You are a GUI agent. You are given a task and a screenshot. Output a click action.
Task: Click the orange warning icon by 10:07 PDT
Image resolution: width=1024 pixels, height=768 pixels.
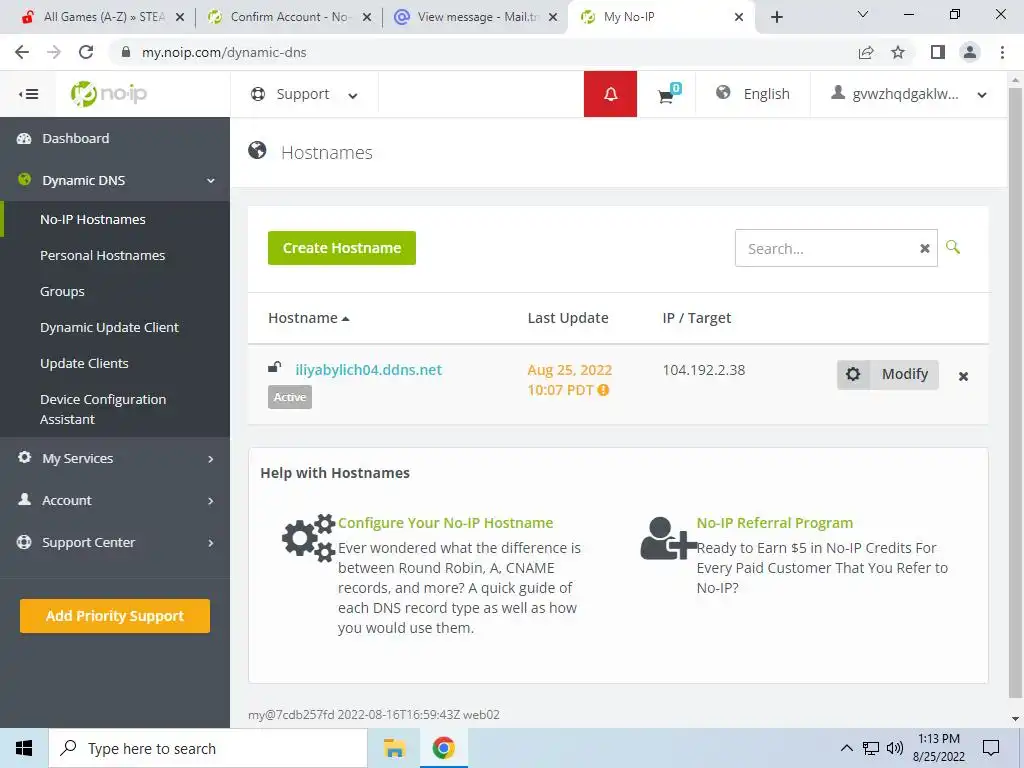point(603,390)
